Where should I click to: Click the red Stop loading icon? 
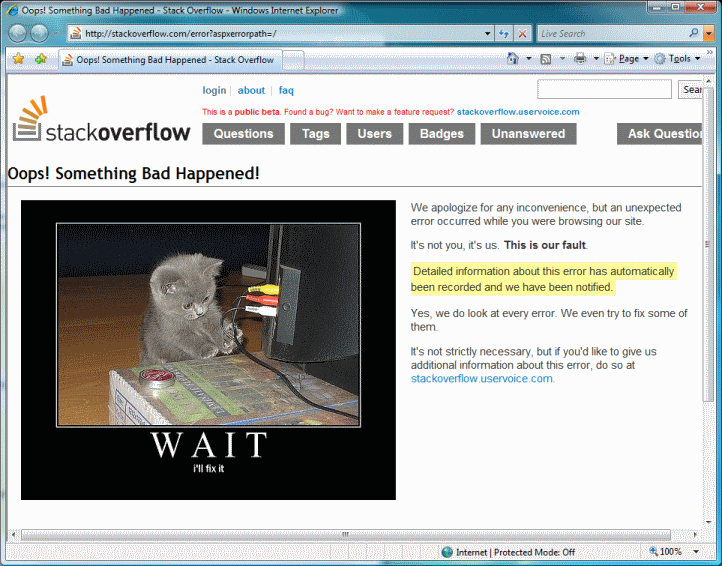[522, 34]
